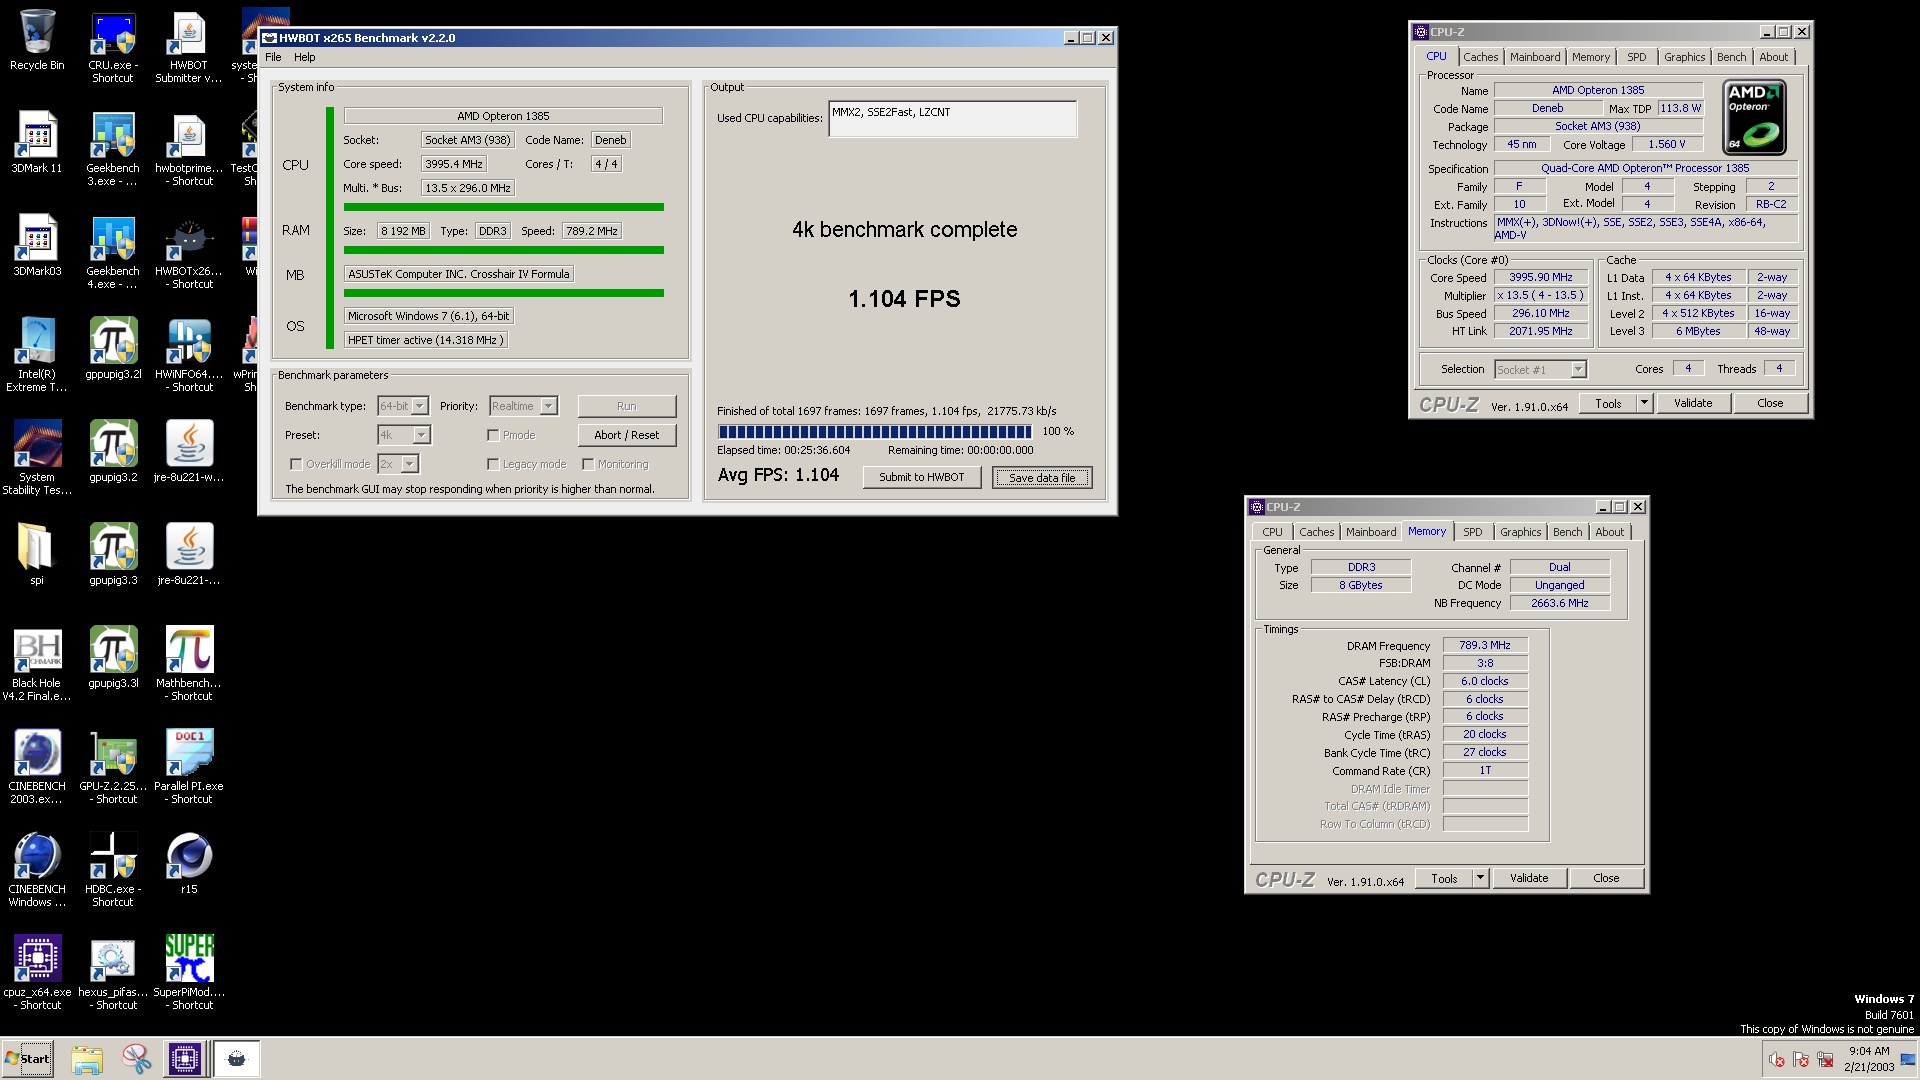Open Parallel PI.exe shortcut icon
1920x1080 pixels.
coord(189,768)
